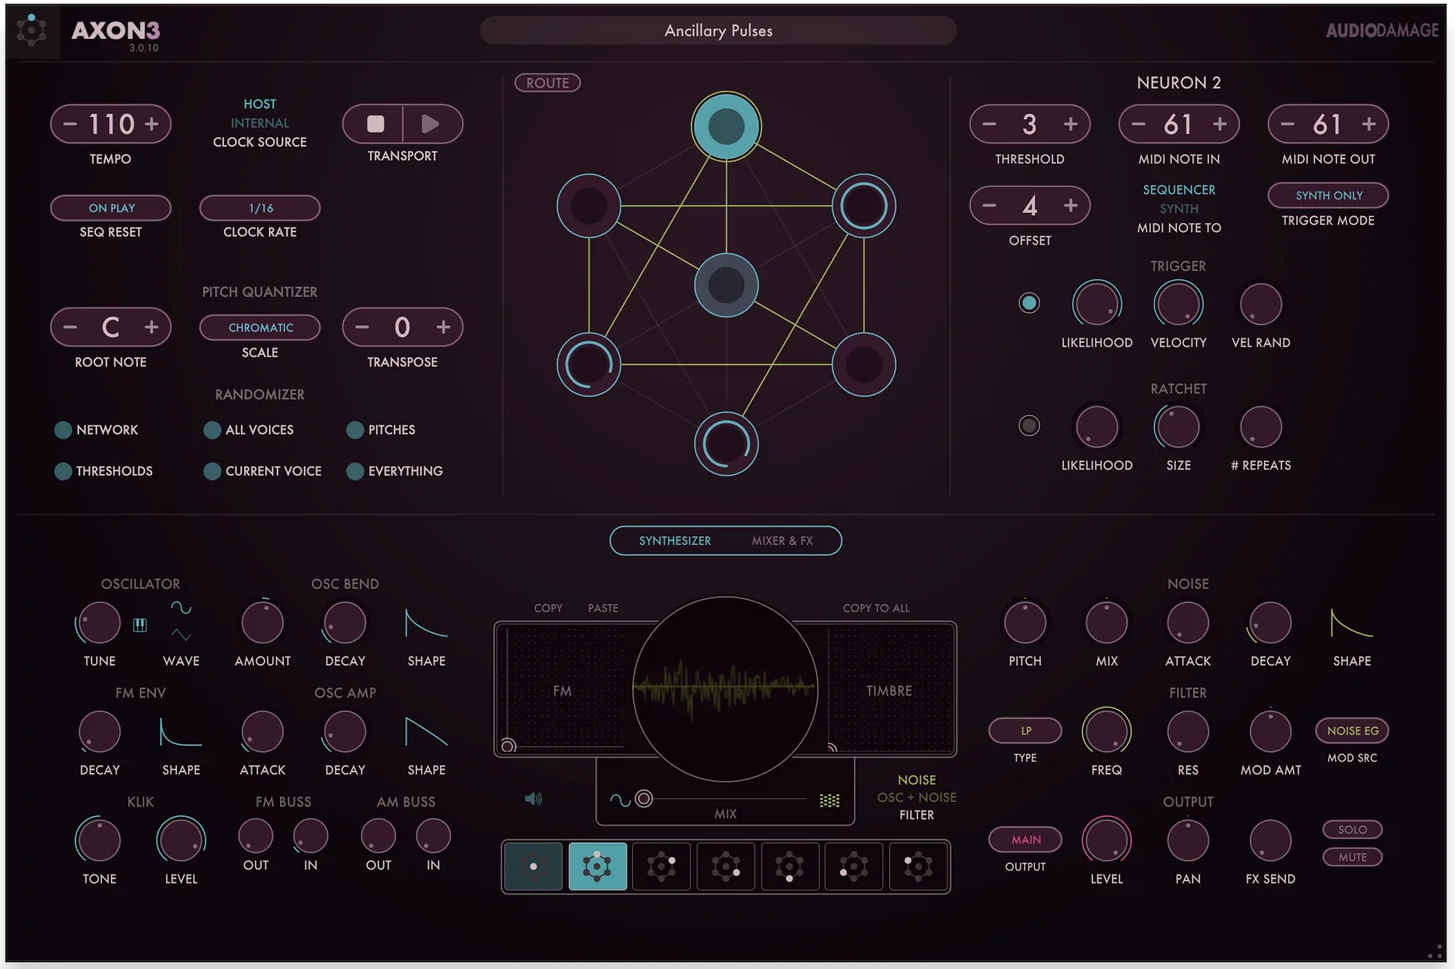Open the LP filter type dropdown

[x=1025, y=731]
